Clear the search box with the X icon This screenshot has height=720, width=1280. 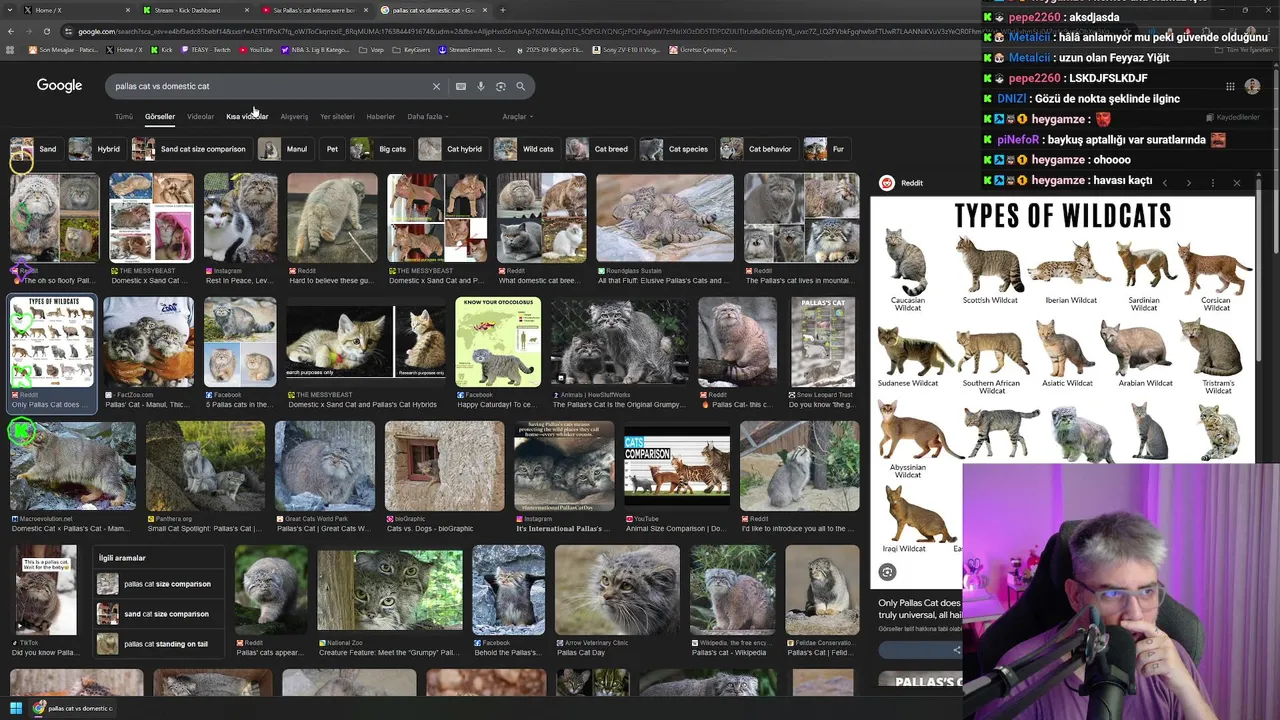click(436, 86)
